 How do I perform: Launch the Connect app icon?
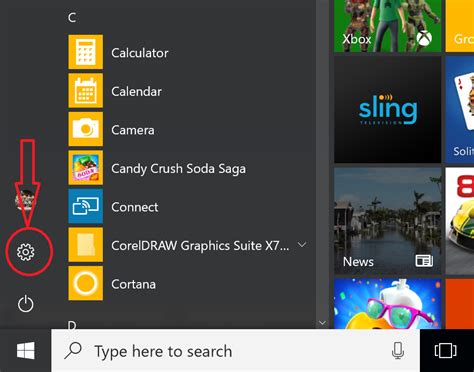click(x=86, y=206)
